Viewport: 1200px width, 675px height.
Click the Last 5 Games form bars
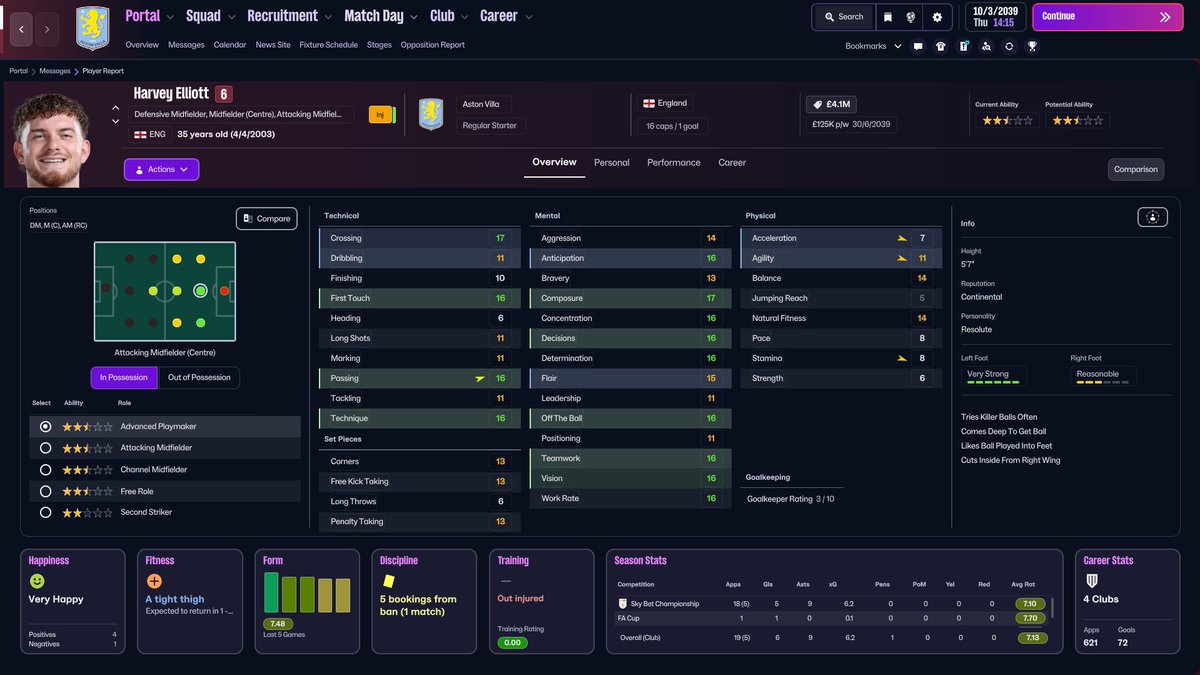(307, 593)
